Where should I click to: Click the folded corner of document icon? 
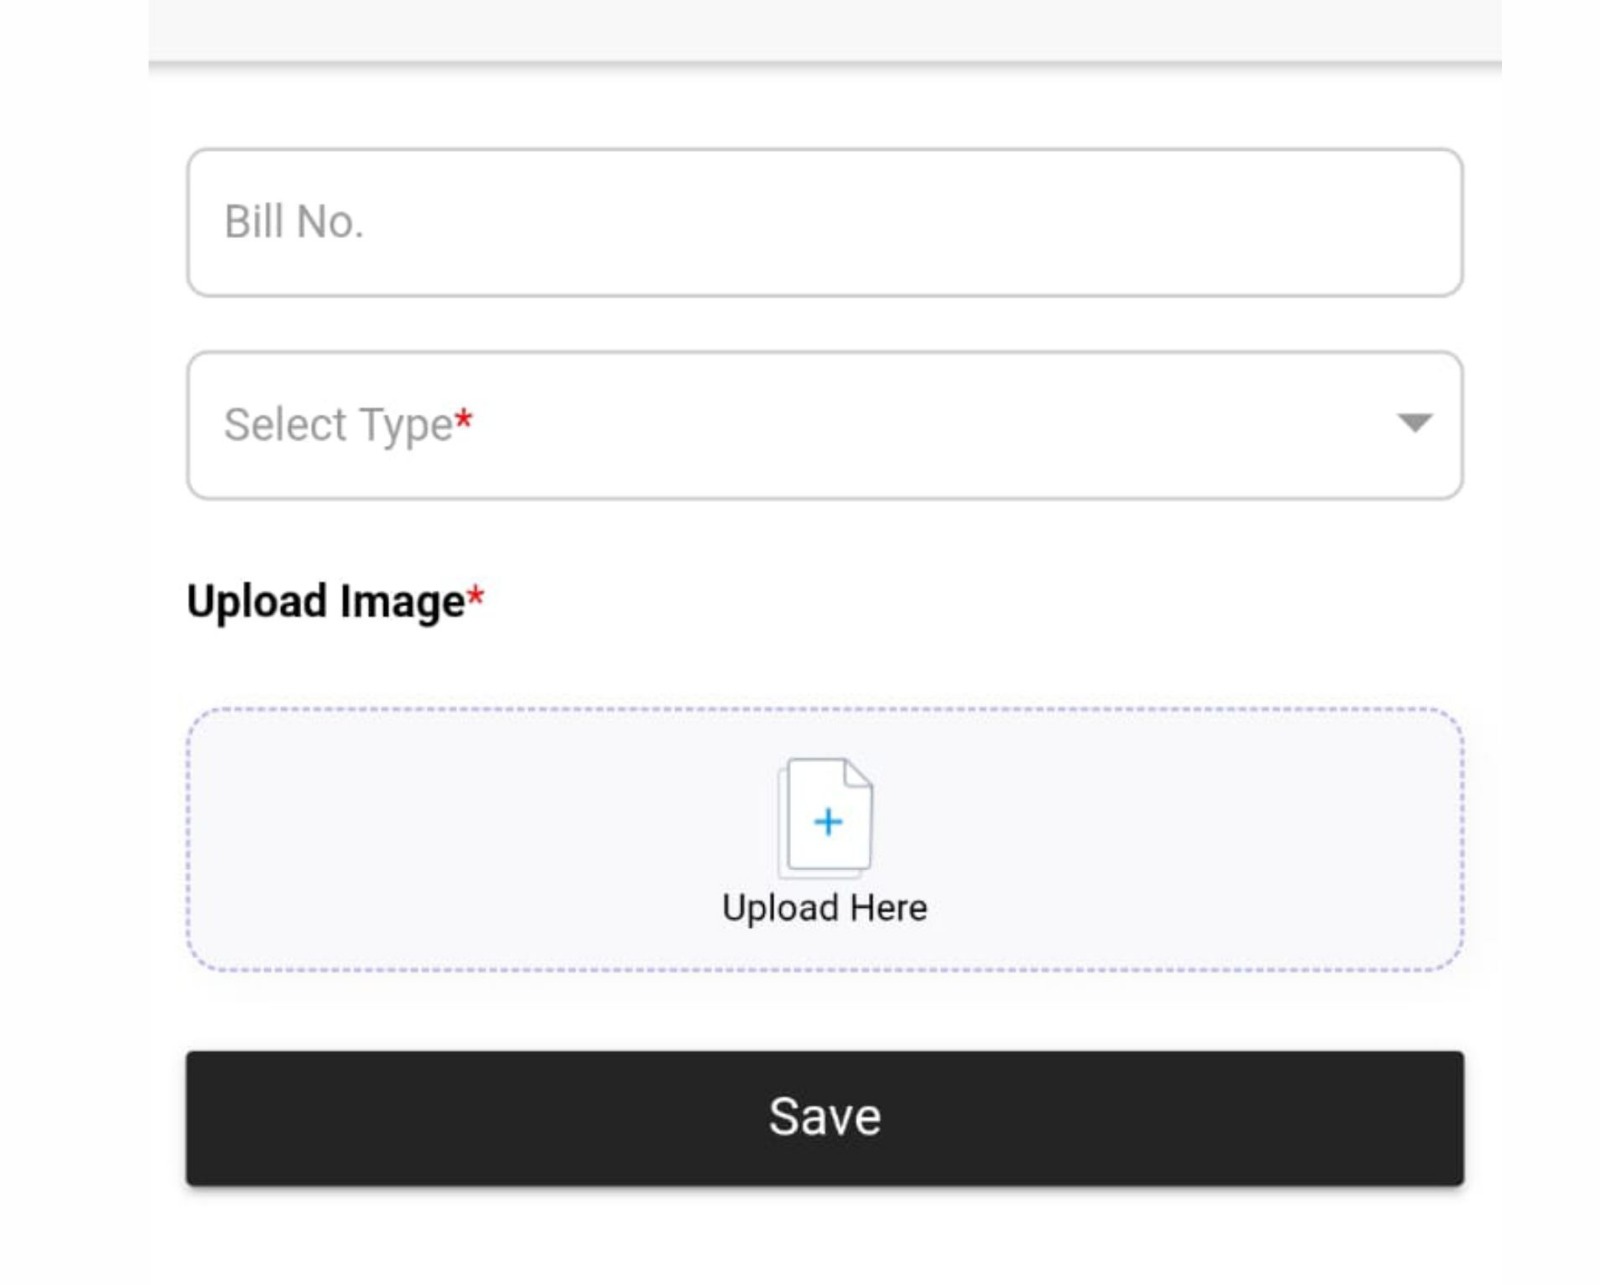pyautogui.click(x=858, y=772)
